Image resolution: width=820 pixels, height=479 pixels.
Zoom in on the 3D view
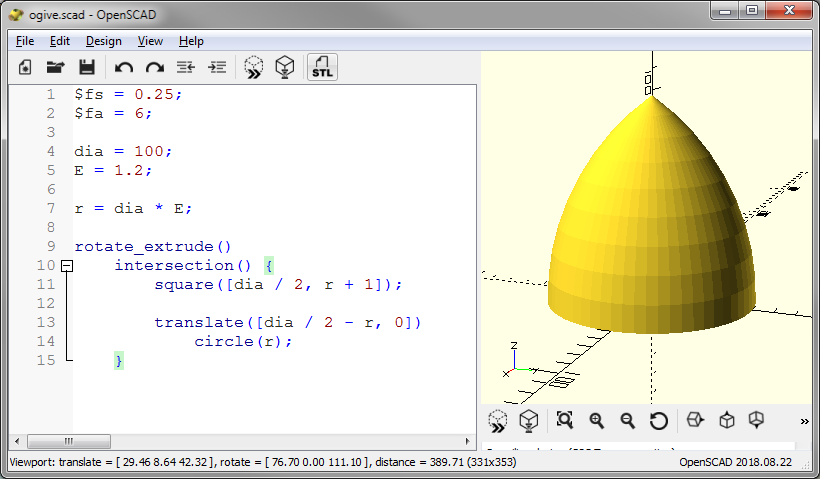point(597,420)
